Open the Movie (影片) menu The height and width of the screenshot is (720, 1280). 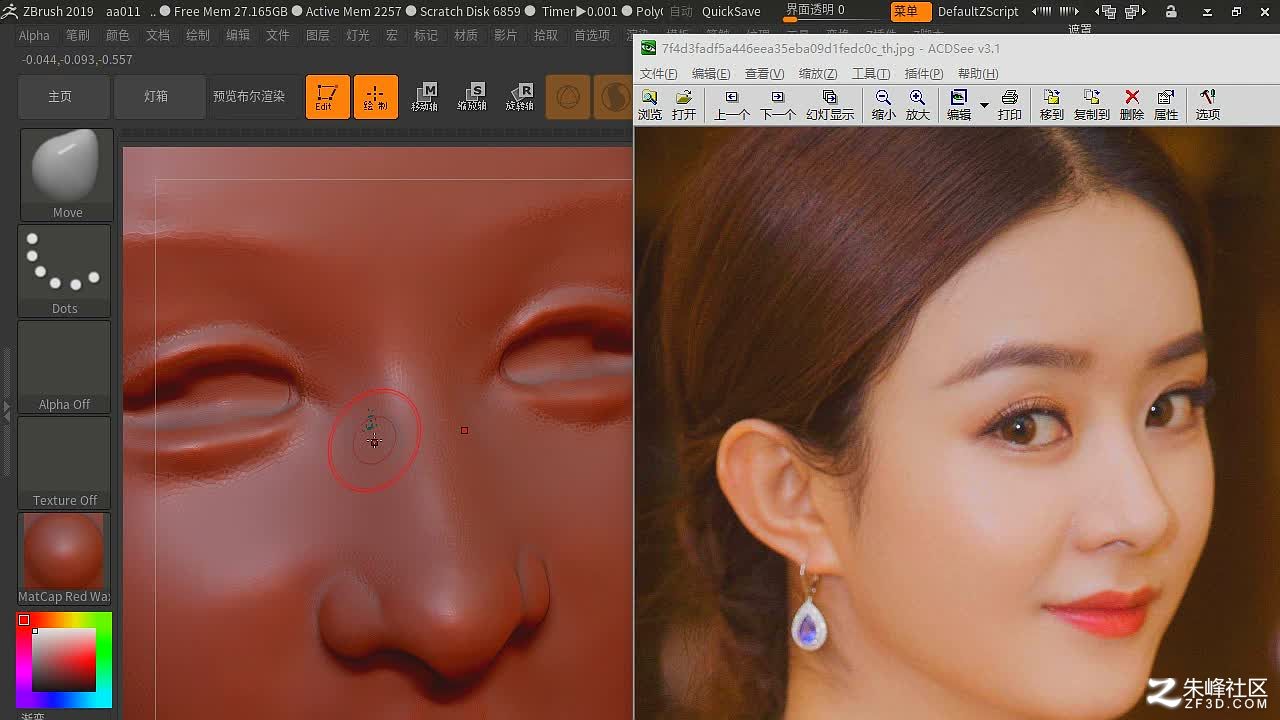[x=506, y=35]
